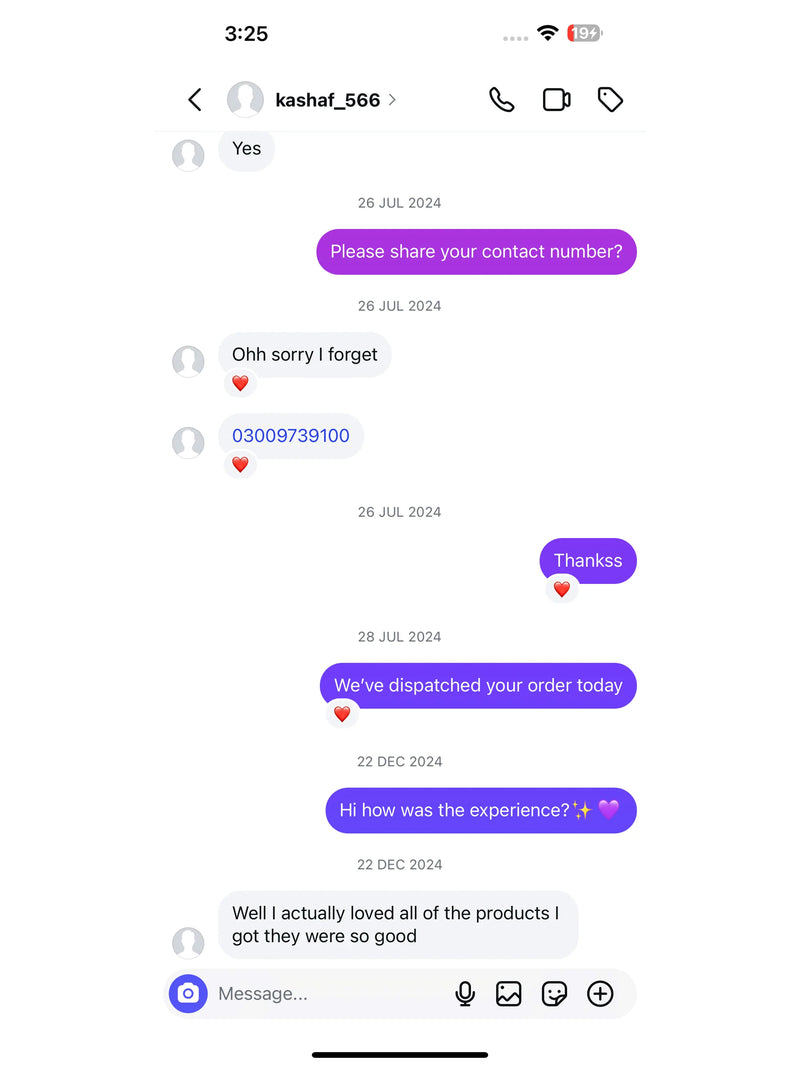800x1067 pixels.
Task: Tap heart reaction under 'Ohh sorry I forget'
Action: coord(240,383)
